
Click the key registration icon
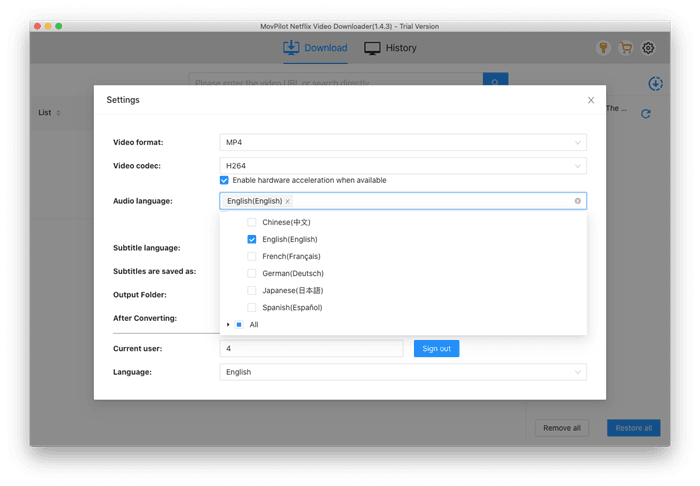coord(603,48)
